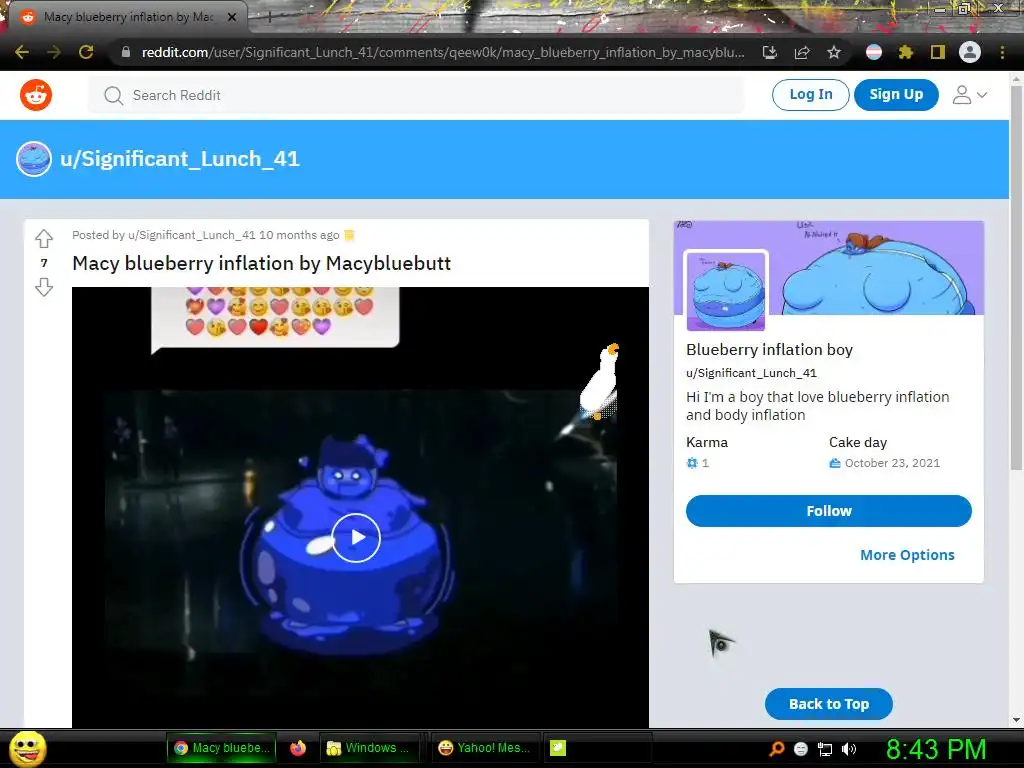Click the volume speaker tray icon

point(849,749)
